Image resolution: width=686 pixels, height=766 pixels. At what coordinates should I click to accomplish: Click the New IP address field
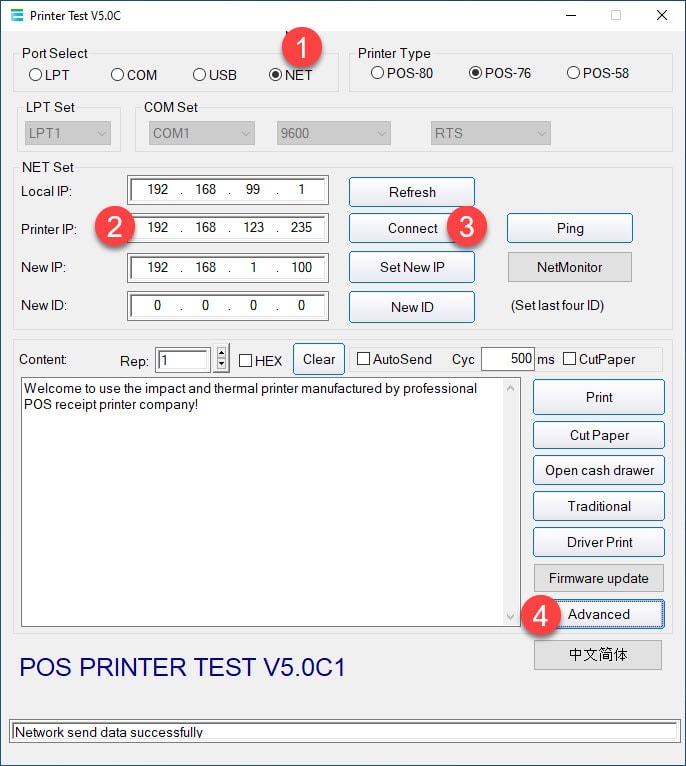(x=228, y=268)
